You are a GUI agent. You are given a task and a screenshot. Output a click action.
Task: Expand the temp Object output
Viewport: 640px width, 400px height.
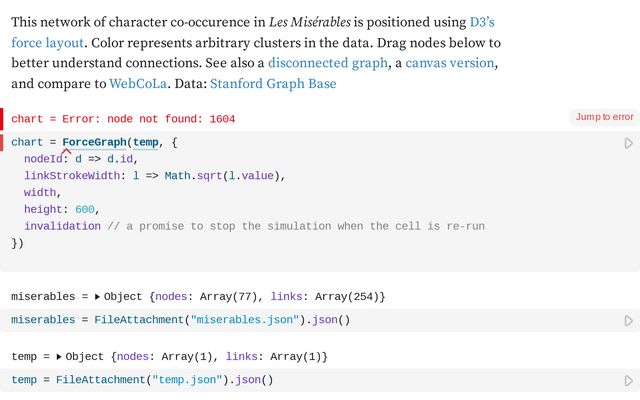[59, 357]
